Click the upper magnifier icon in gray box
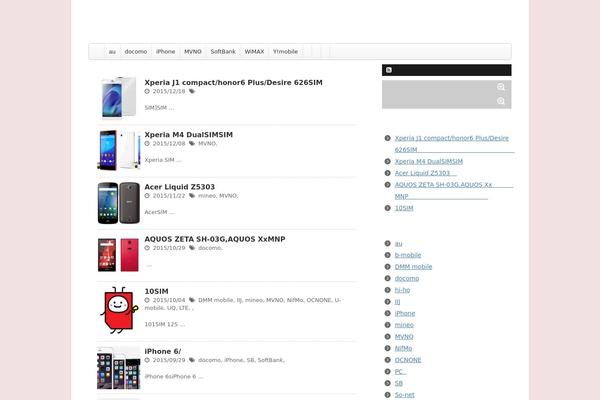The image size is (600, 400). (501, 87)
